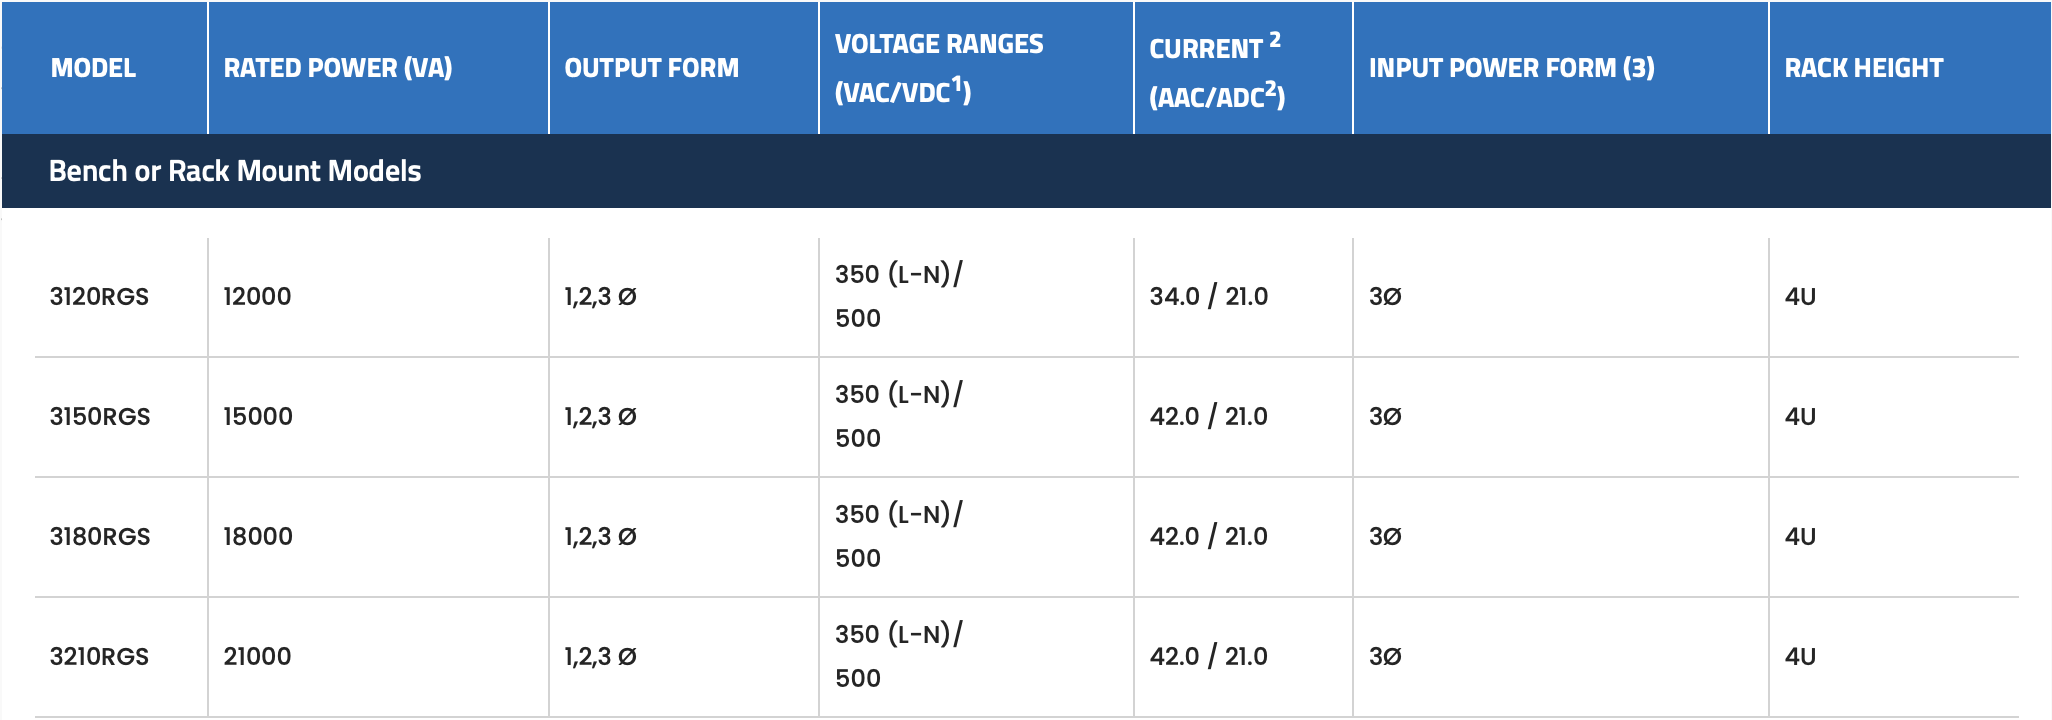Select the Bench or Rack Mount Models section
2052x720 pixels.
1026,171
